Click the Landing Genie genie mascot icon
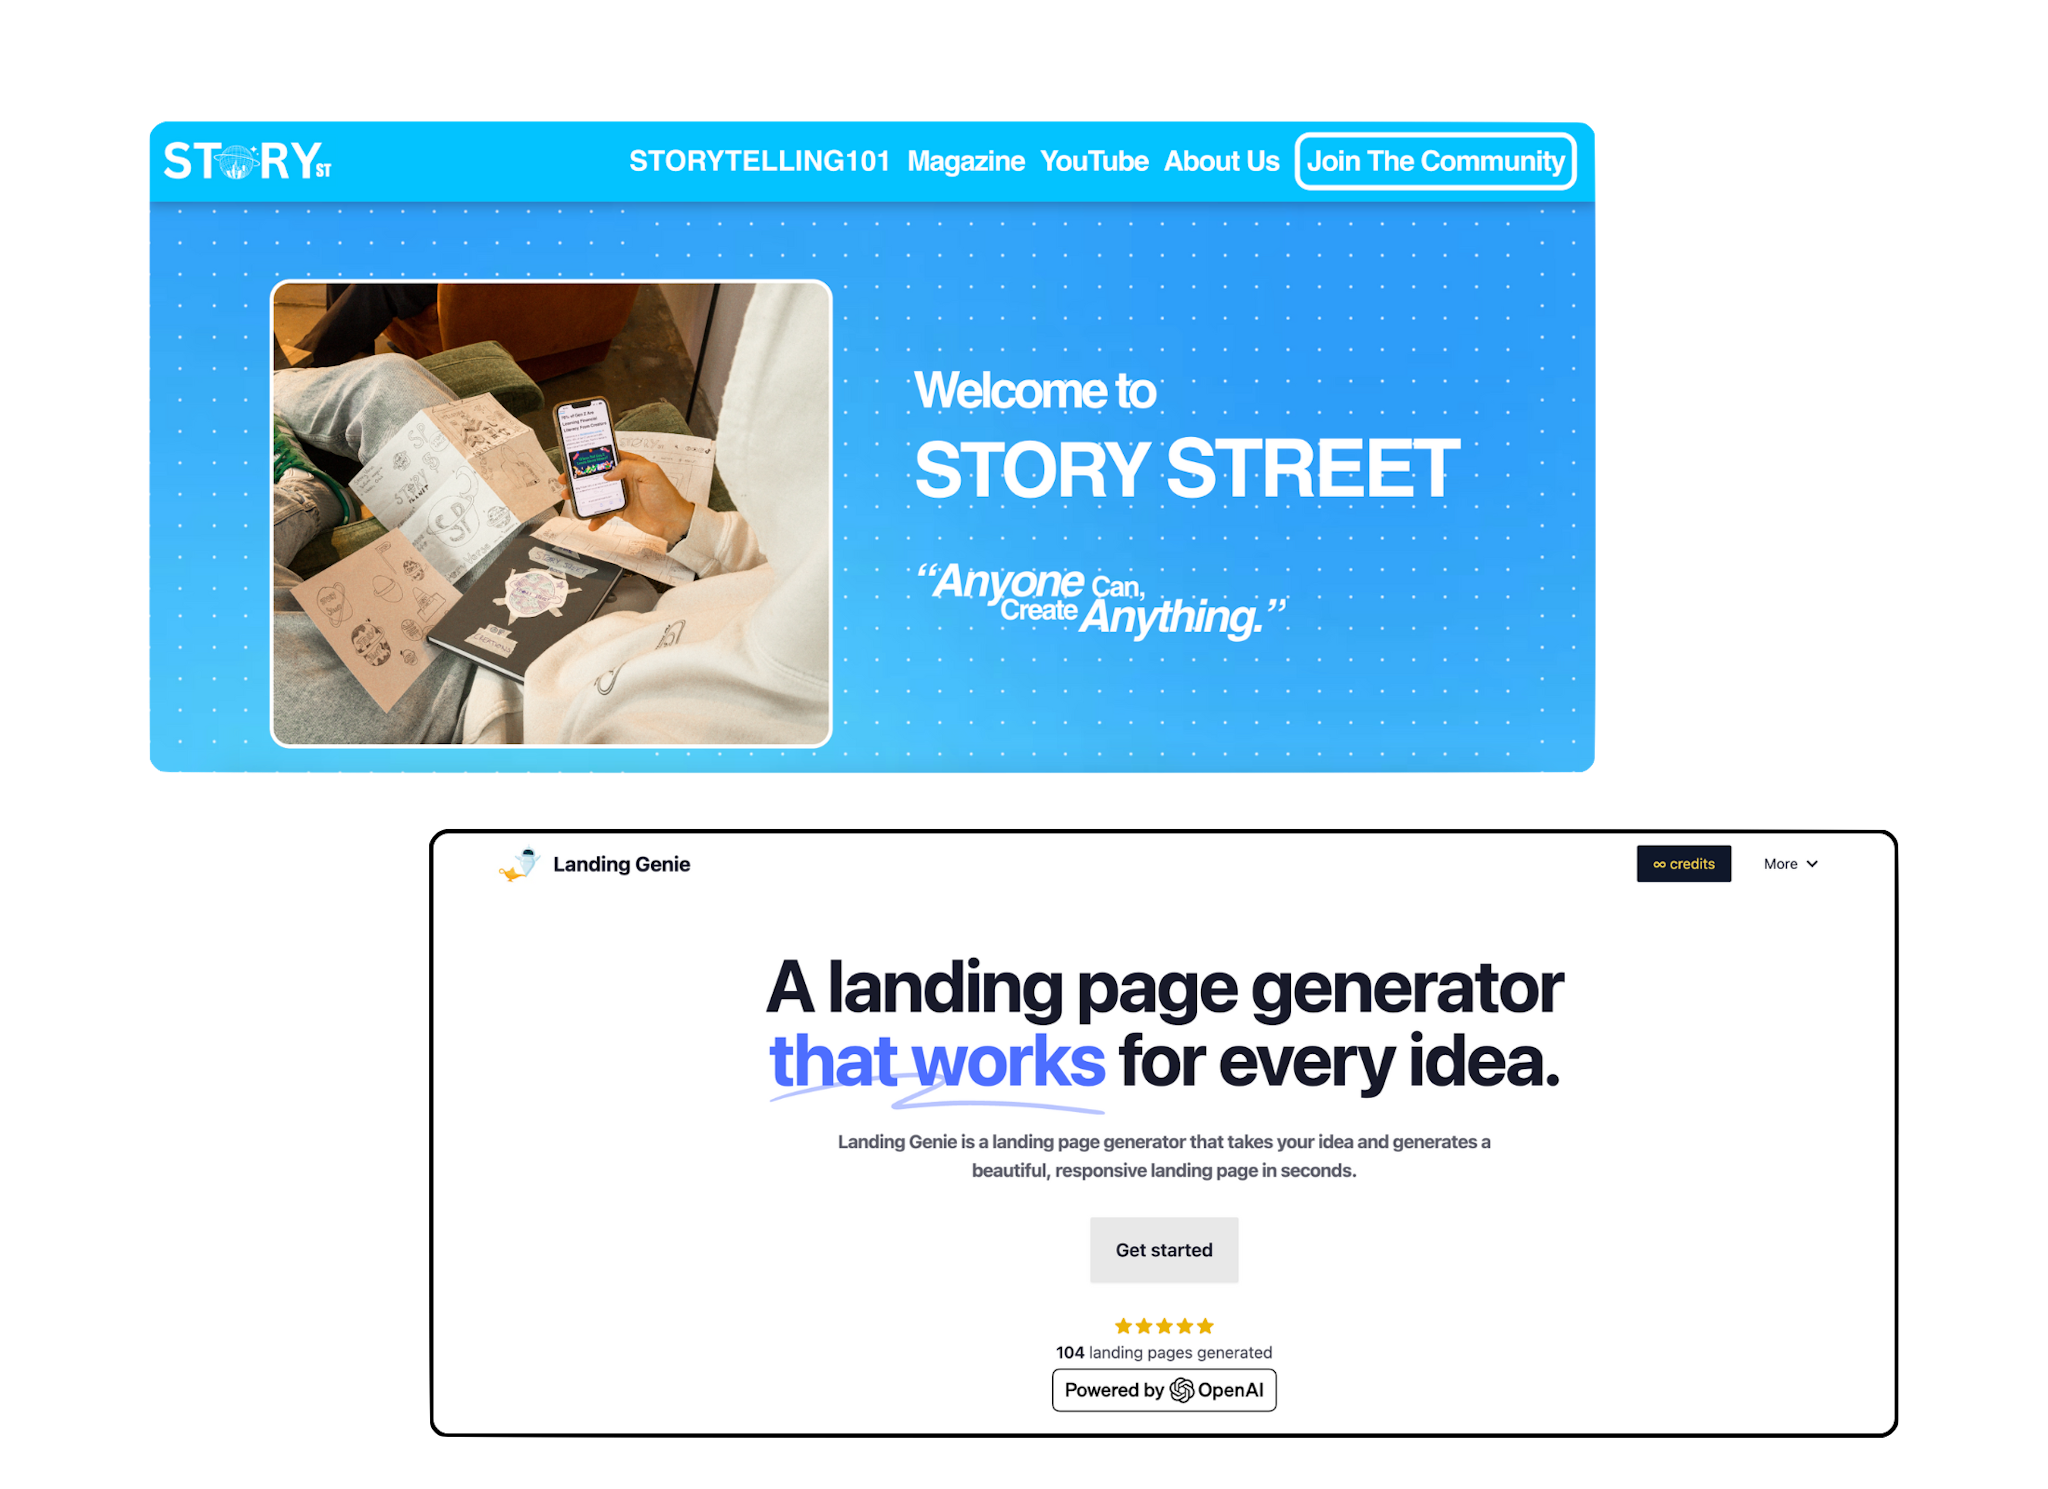Image resolution: width=2048 pixels, height=1489 pixels. coord(520,862)
